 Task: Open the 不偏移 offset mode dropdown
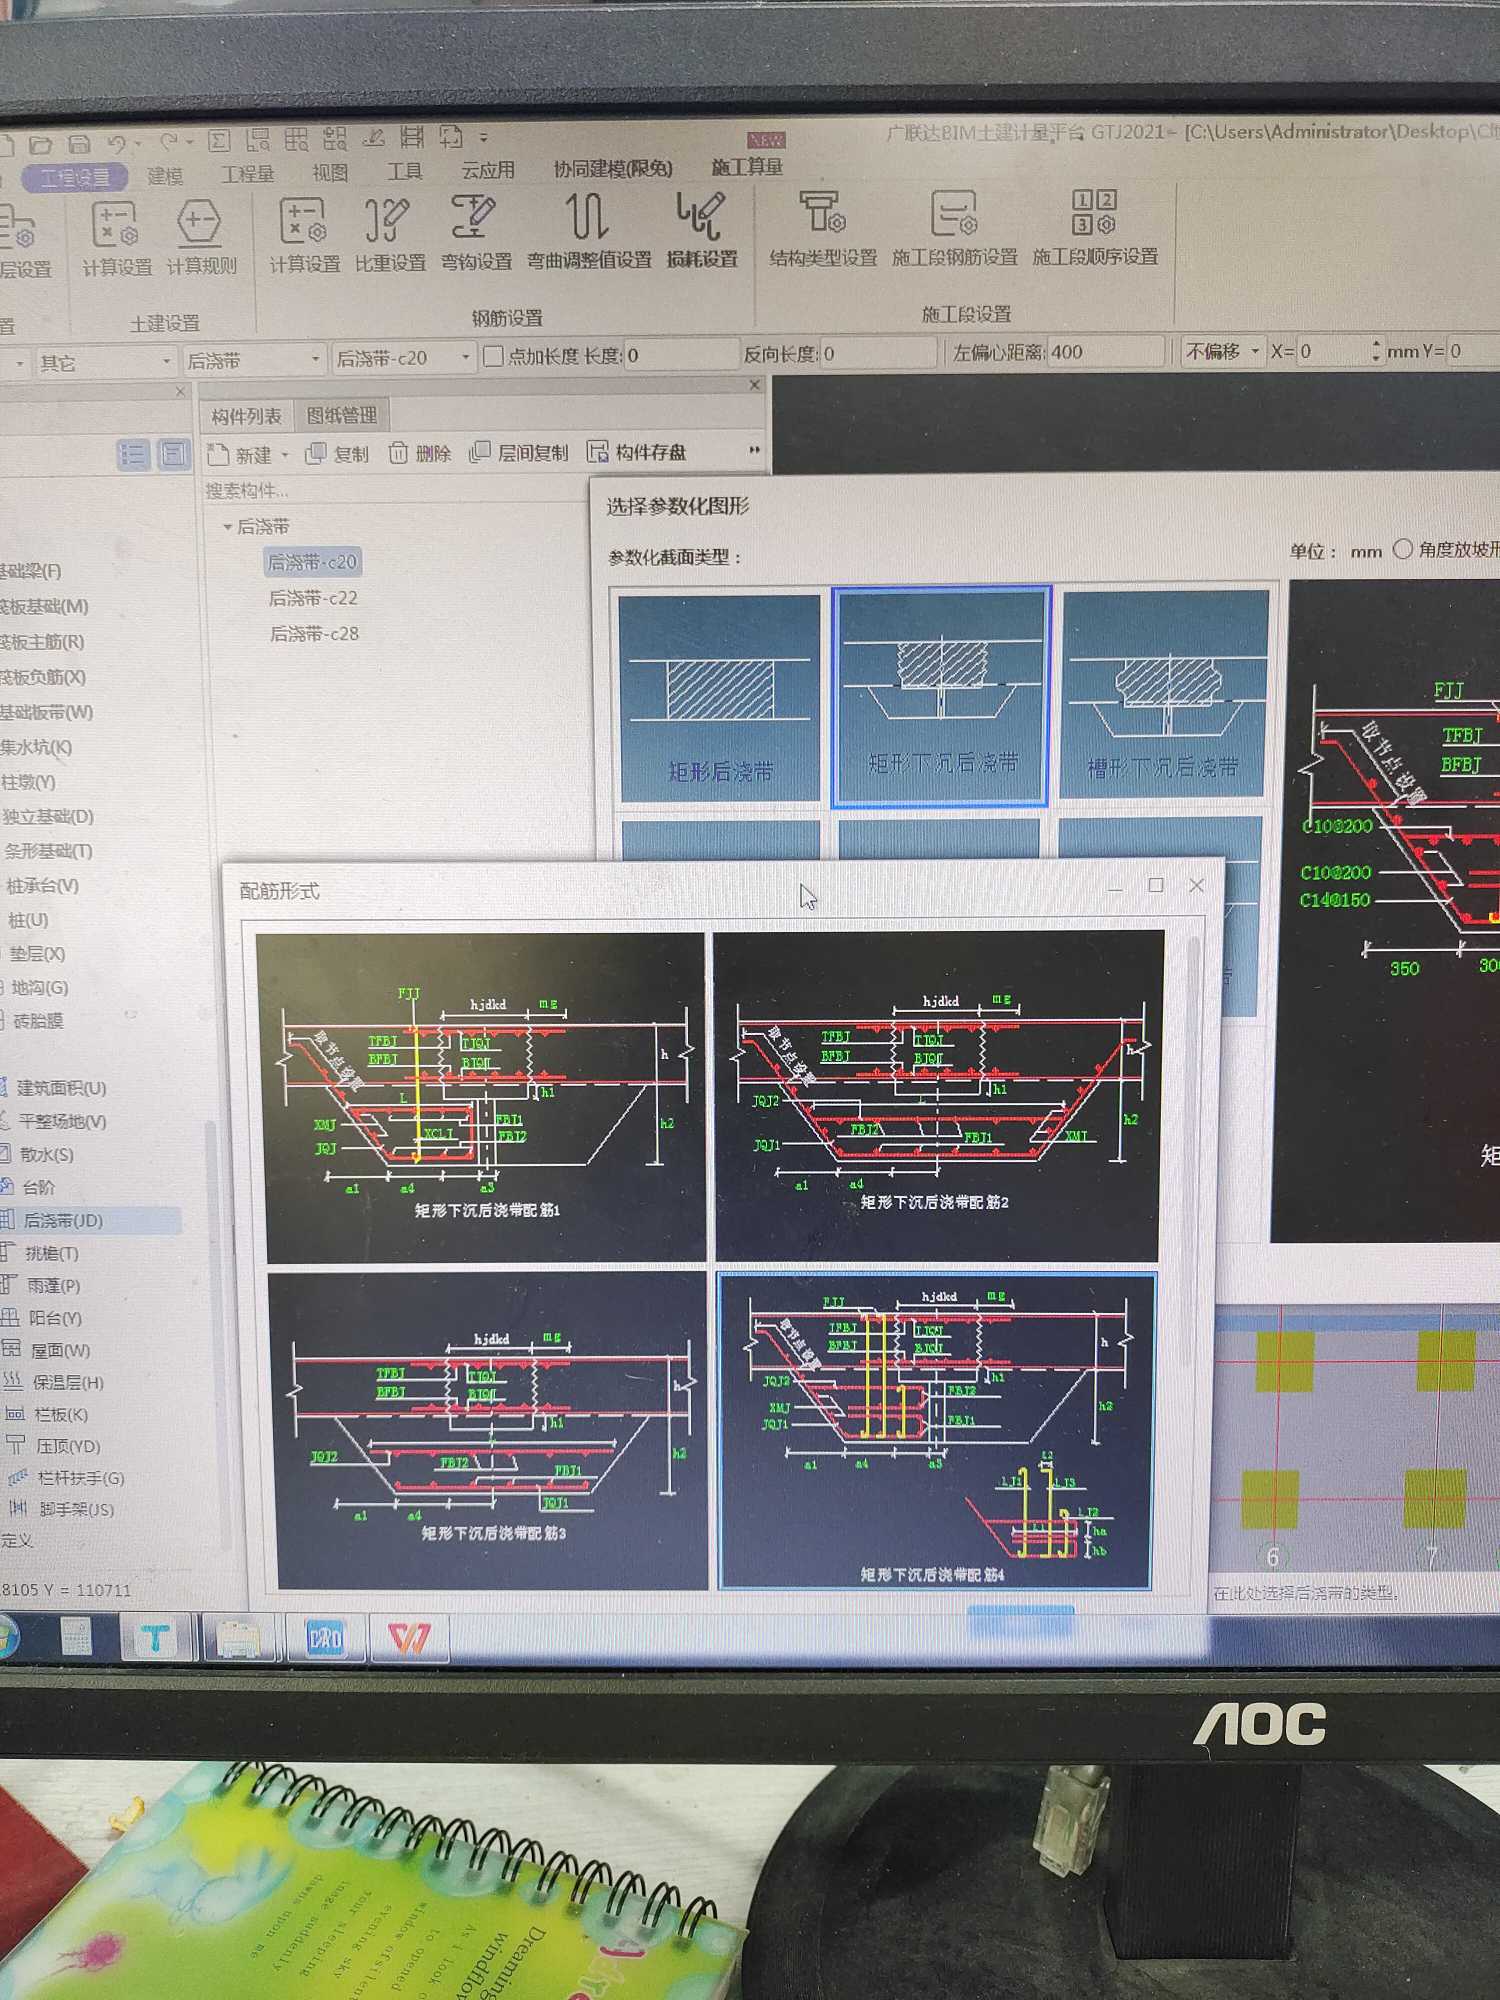1222,352
